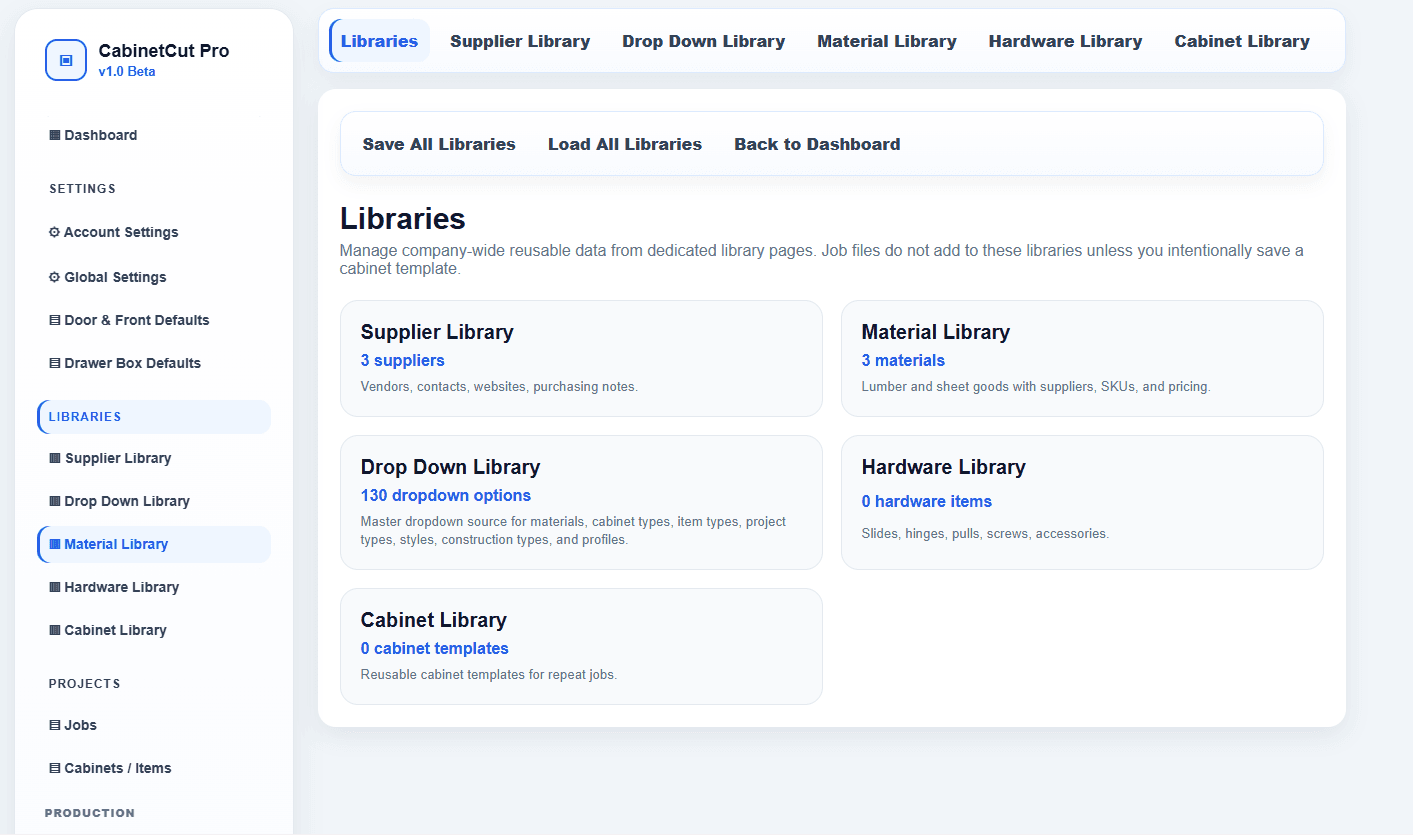Open the Cabinet Library card title

click(434, 620)
